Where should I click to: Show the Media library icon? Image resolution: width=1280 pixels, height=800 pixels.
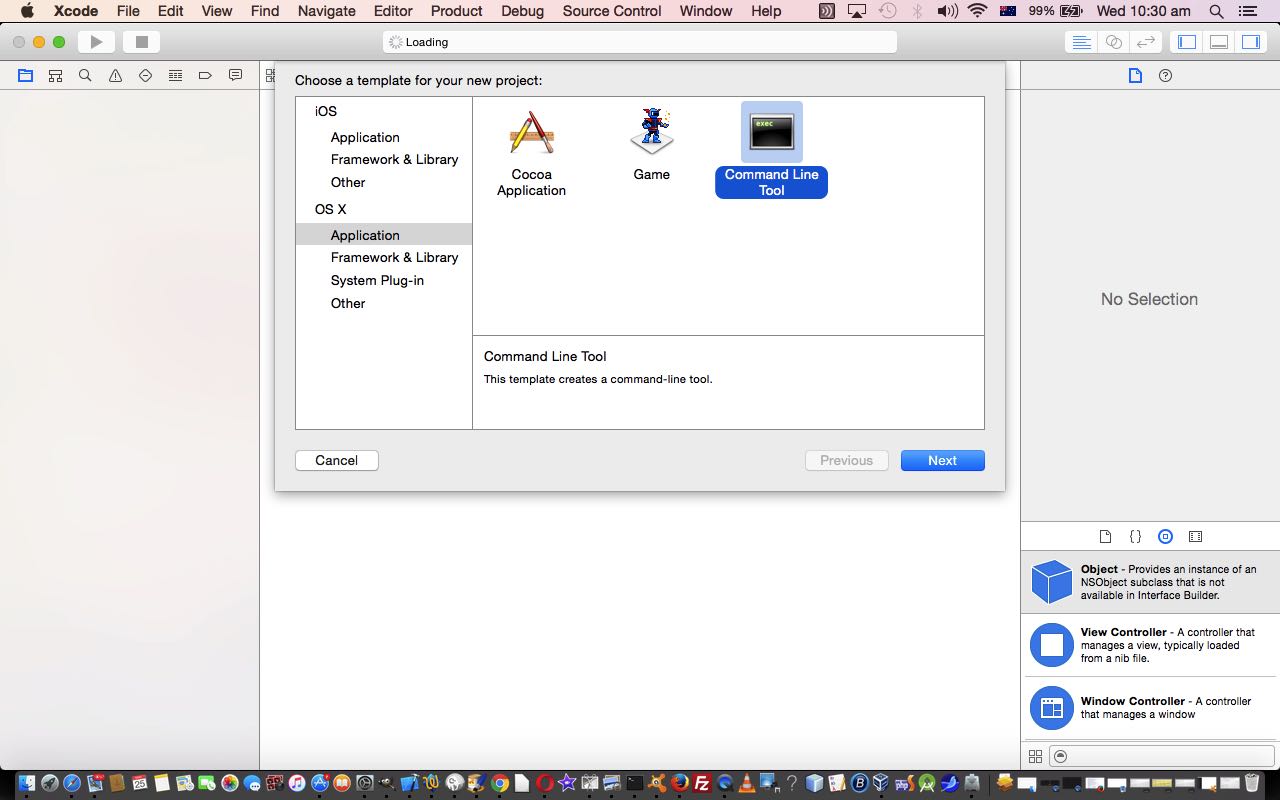coord(1195,536)
